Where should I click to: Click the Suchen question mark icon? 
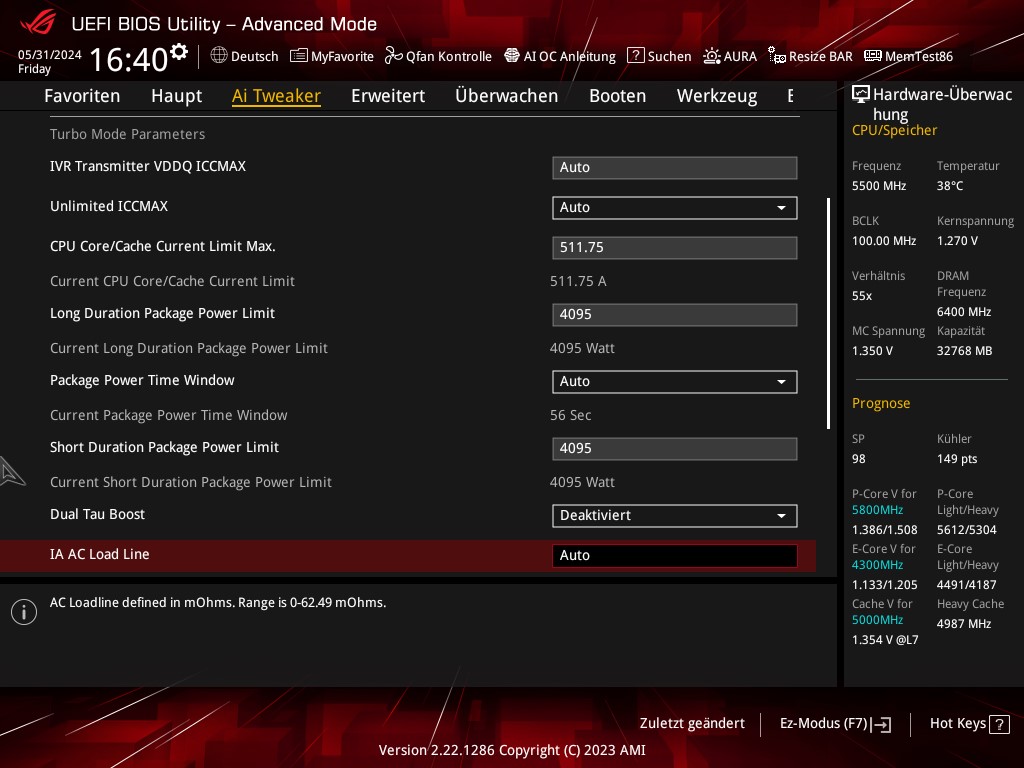tap(635, 56)
